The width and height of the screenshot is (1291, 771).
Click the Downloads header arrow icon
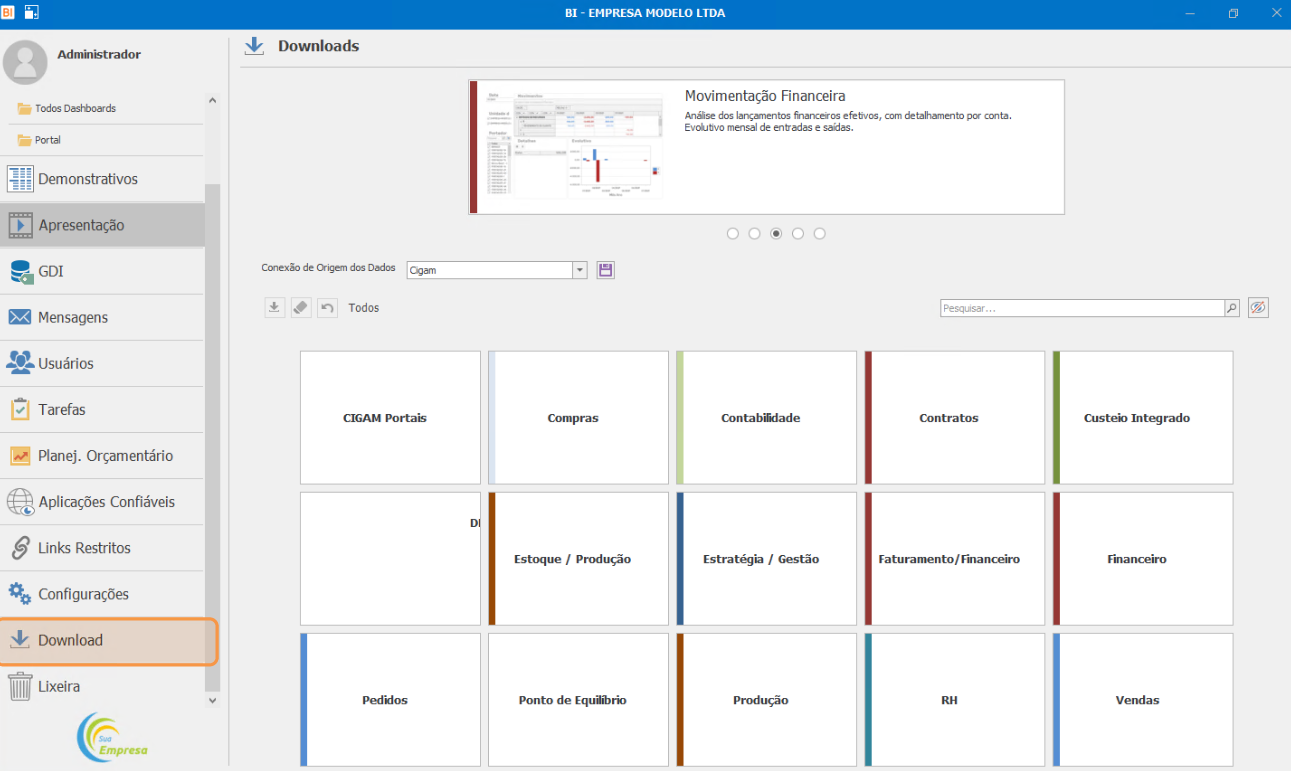[255, 46]
